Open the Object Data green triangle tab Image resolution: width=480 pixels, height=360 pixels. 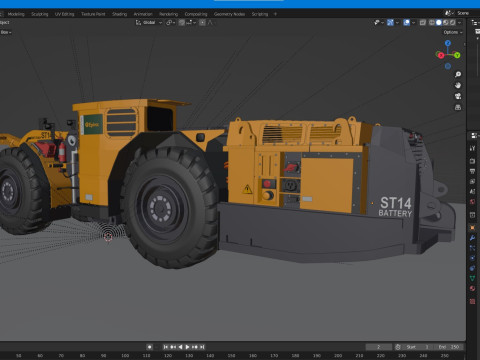(472, 278)
